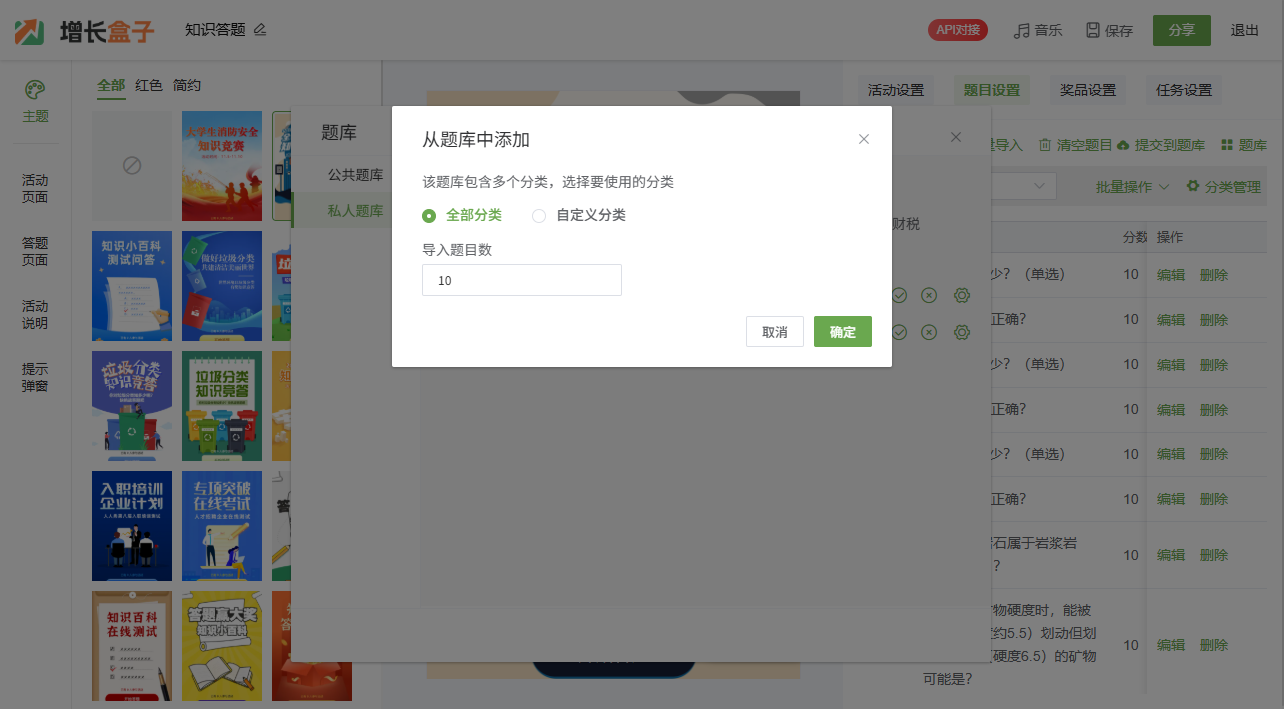Image resolution: width=1284 pixels, height=709 pixels.
Task: Click the 题库 grid icon
Action: [1227, 145]
